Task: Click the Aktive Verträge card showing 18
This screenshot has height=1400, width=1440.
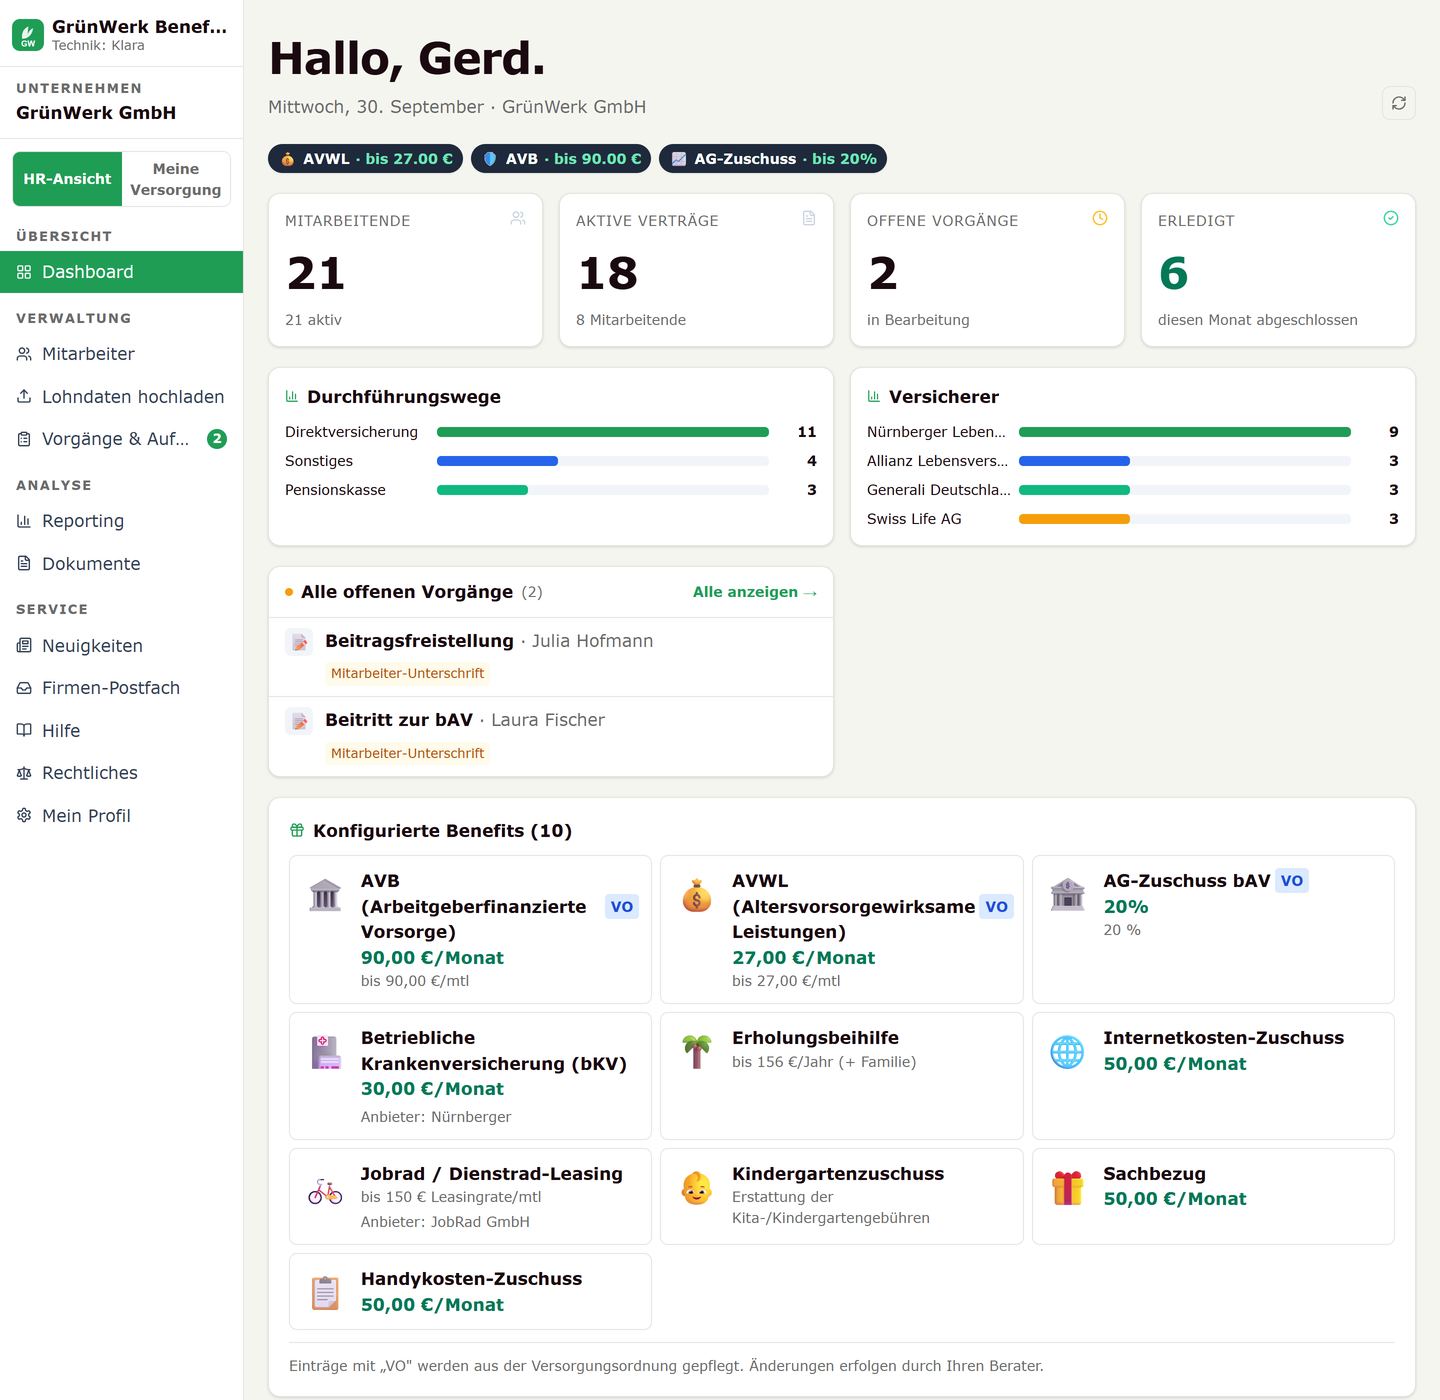Action: click(696, 270)
